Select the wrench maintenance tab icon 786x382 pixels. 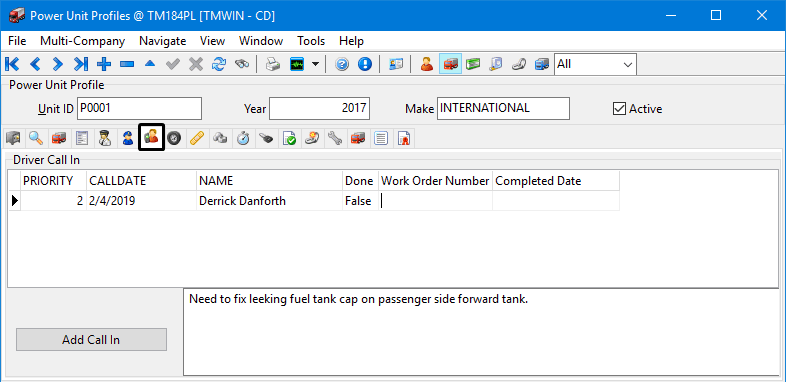click(x=334, y=138)
